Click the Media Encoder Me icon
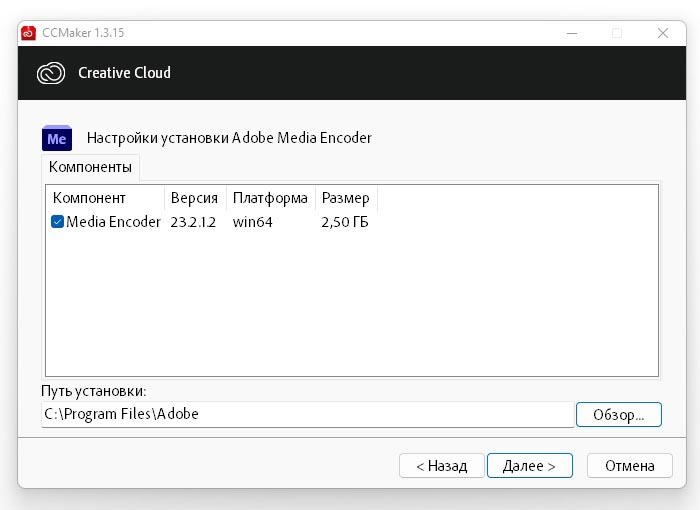This screenshot has height=510, width=700. 57,138
